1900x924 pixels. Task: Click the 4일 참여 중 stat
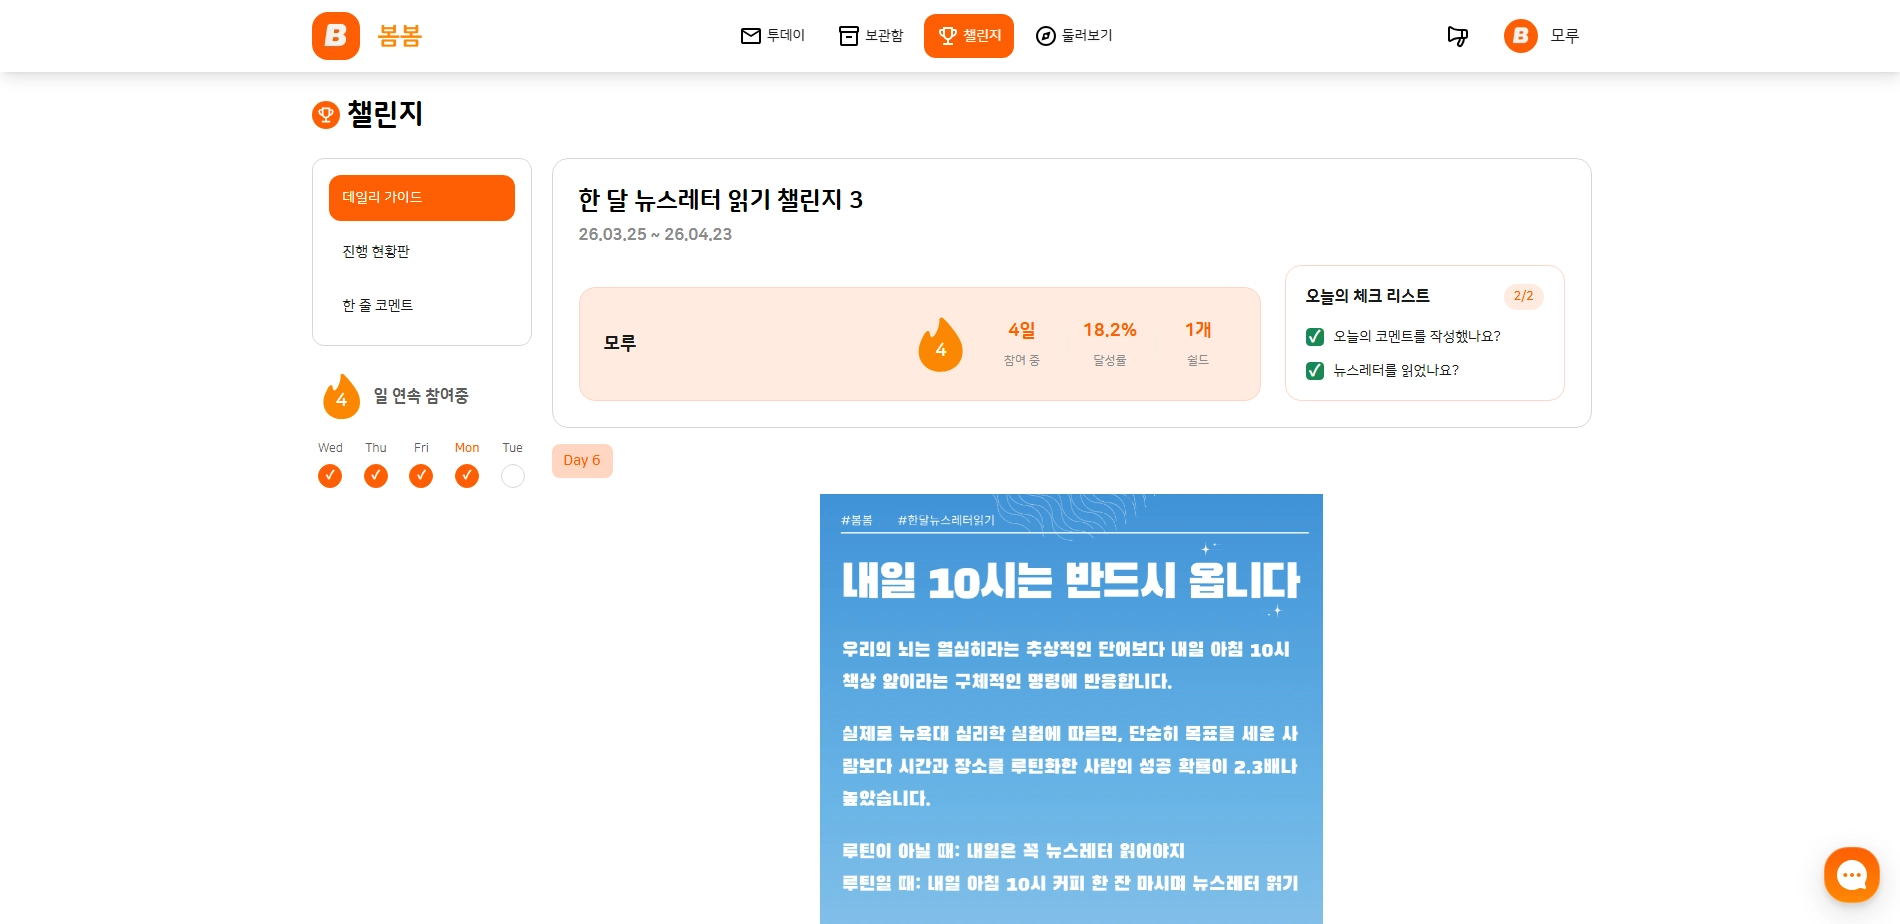click(1022, 344)
